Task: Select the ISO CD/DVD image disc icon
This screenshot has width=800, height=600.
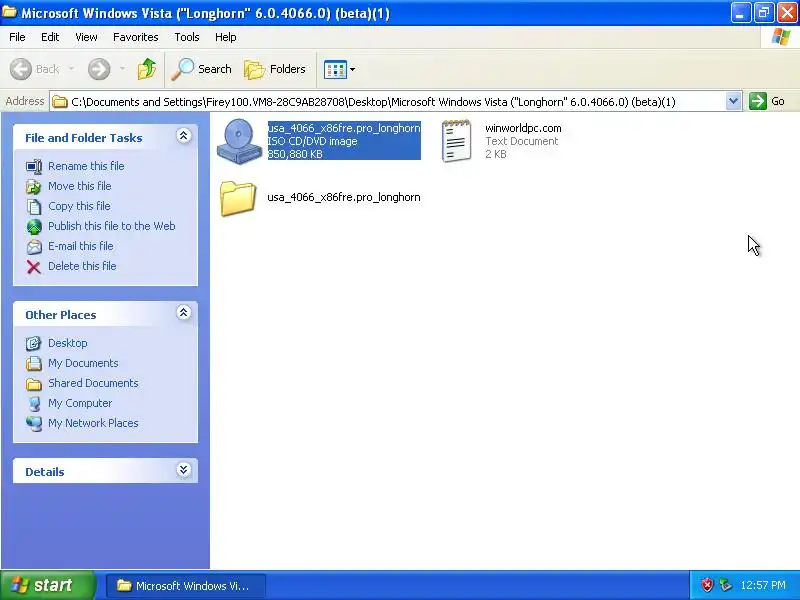Action: tap(239, 141)
